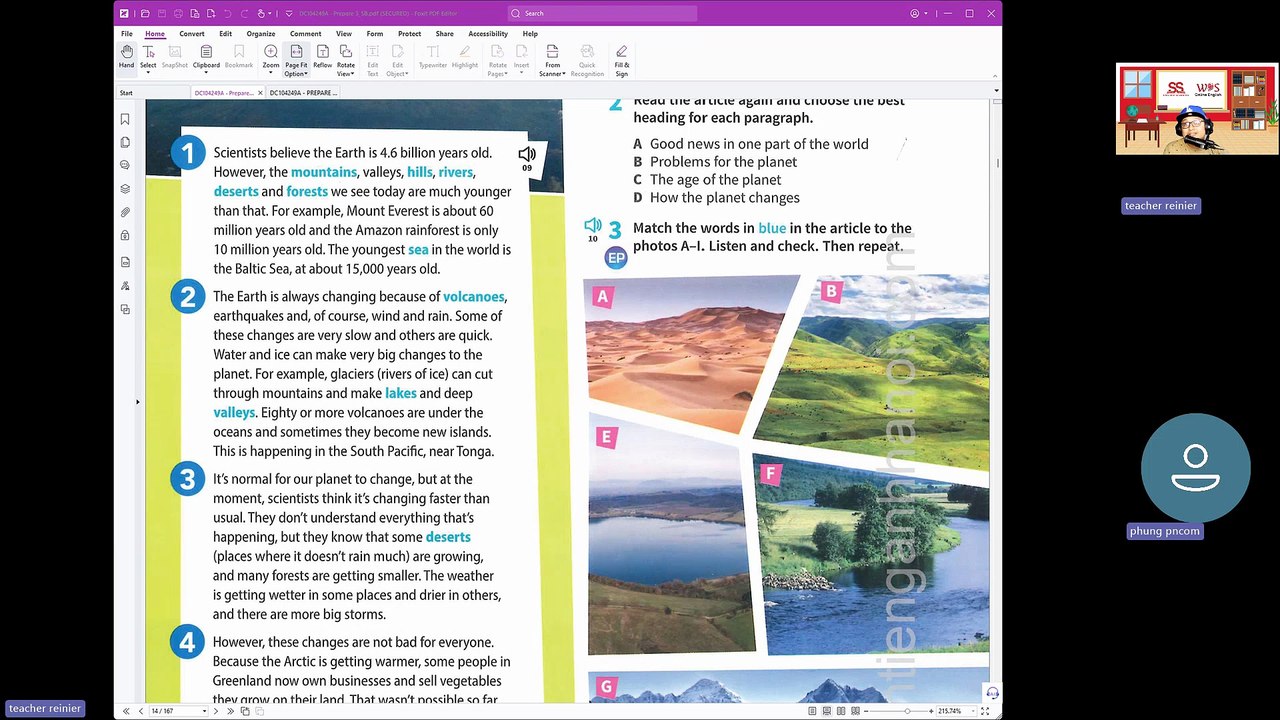The width and height of the screenshot is (1280, 720).
Task: Open Fill & Sign tool
Action: pos(622,60)
